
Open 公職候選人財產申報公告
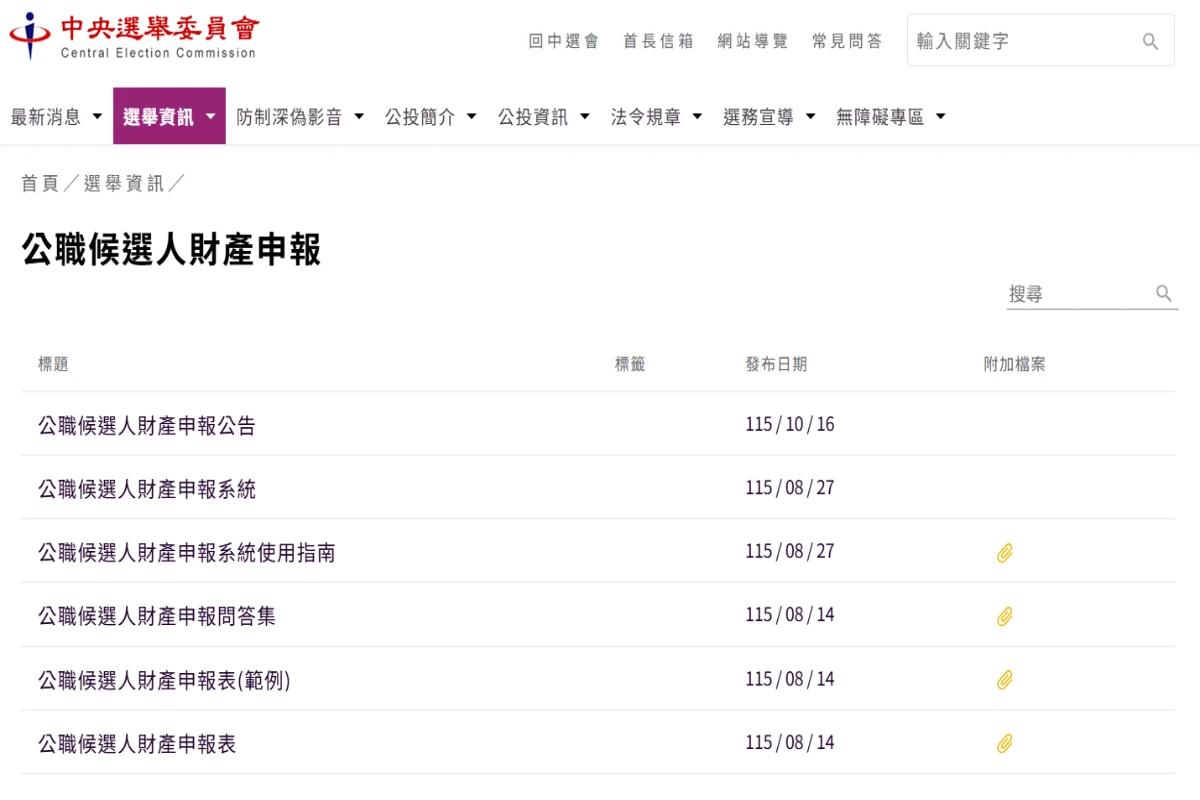[147, 426]
